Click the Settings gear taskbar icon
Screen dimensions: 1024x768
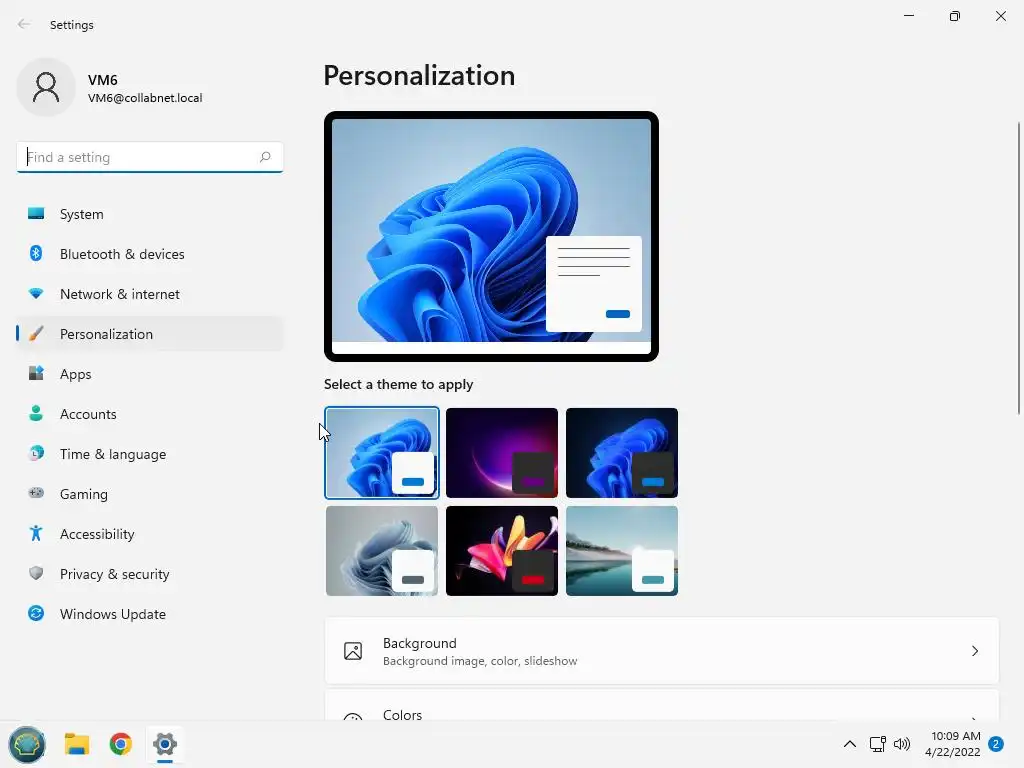pos(165,744)
